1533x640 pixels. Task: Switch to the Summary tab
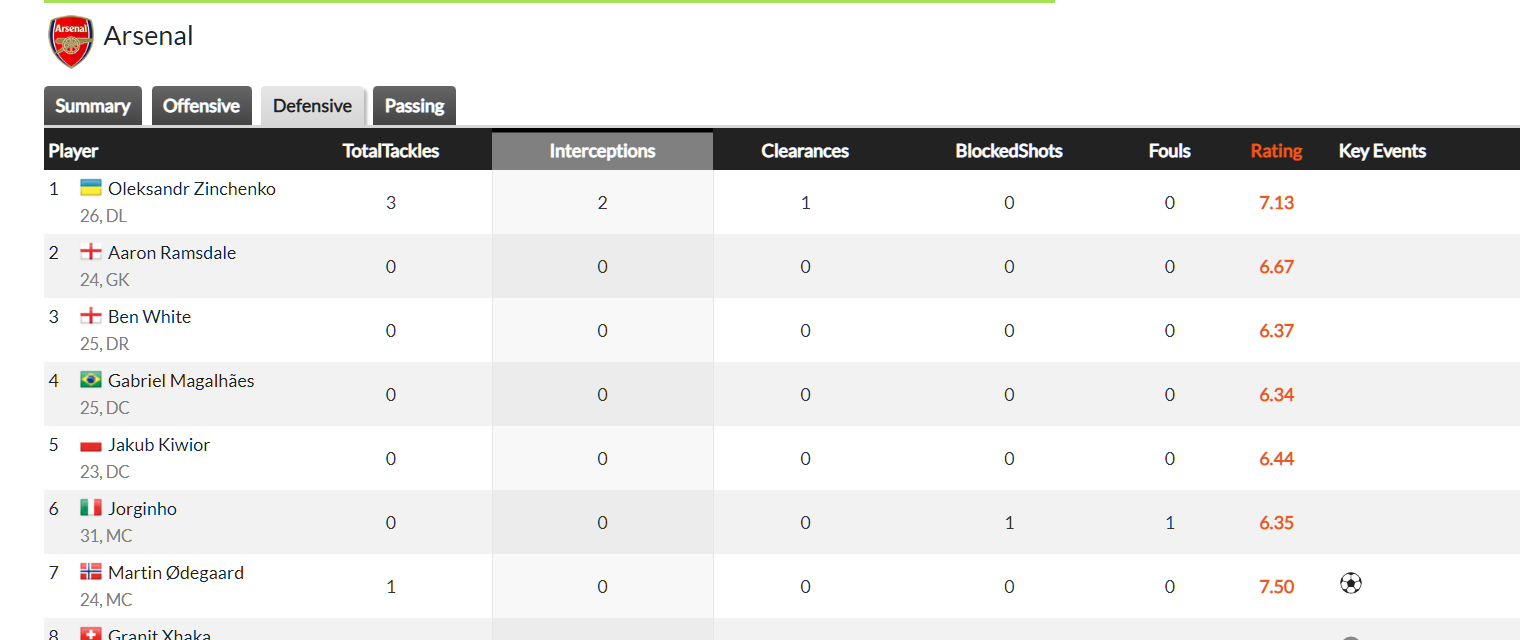pos(93,106)
